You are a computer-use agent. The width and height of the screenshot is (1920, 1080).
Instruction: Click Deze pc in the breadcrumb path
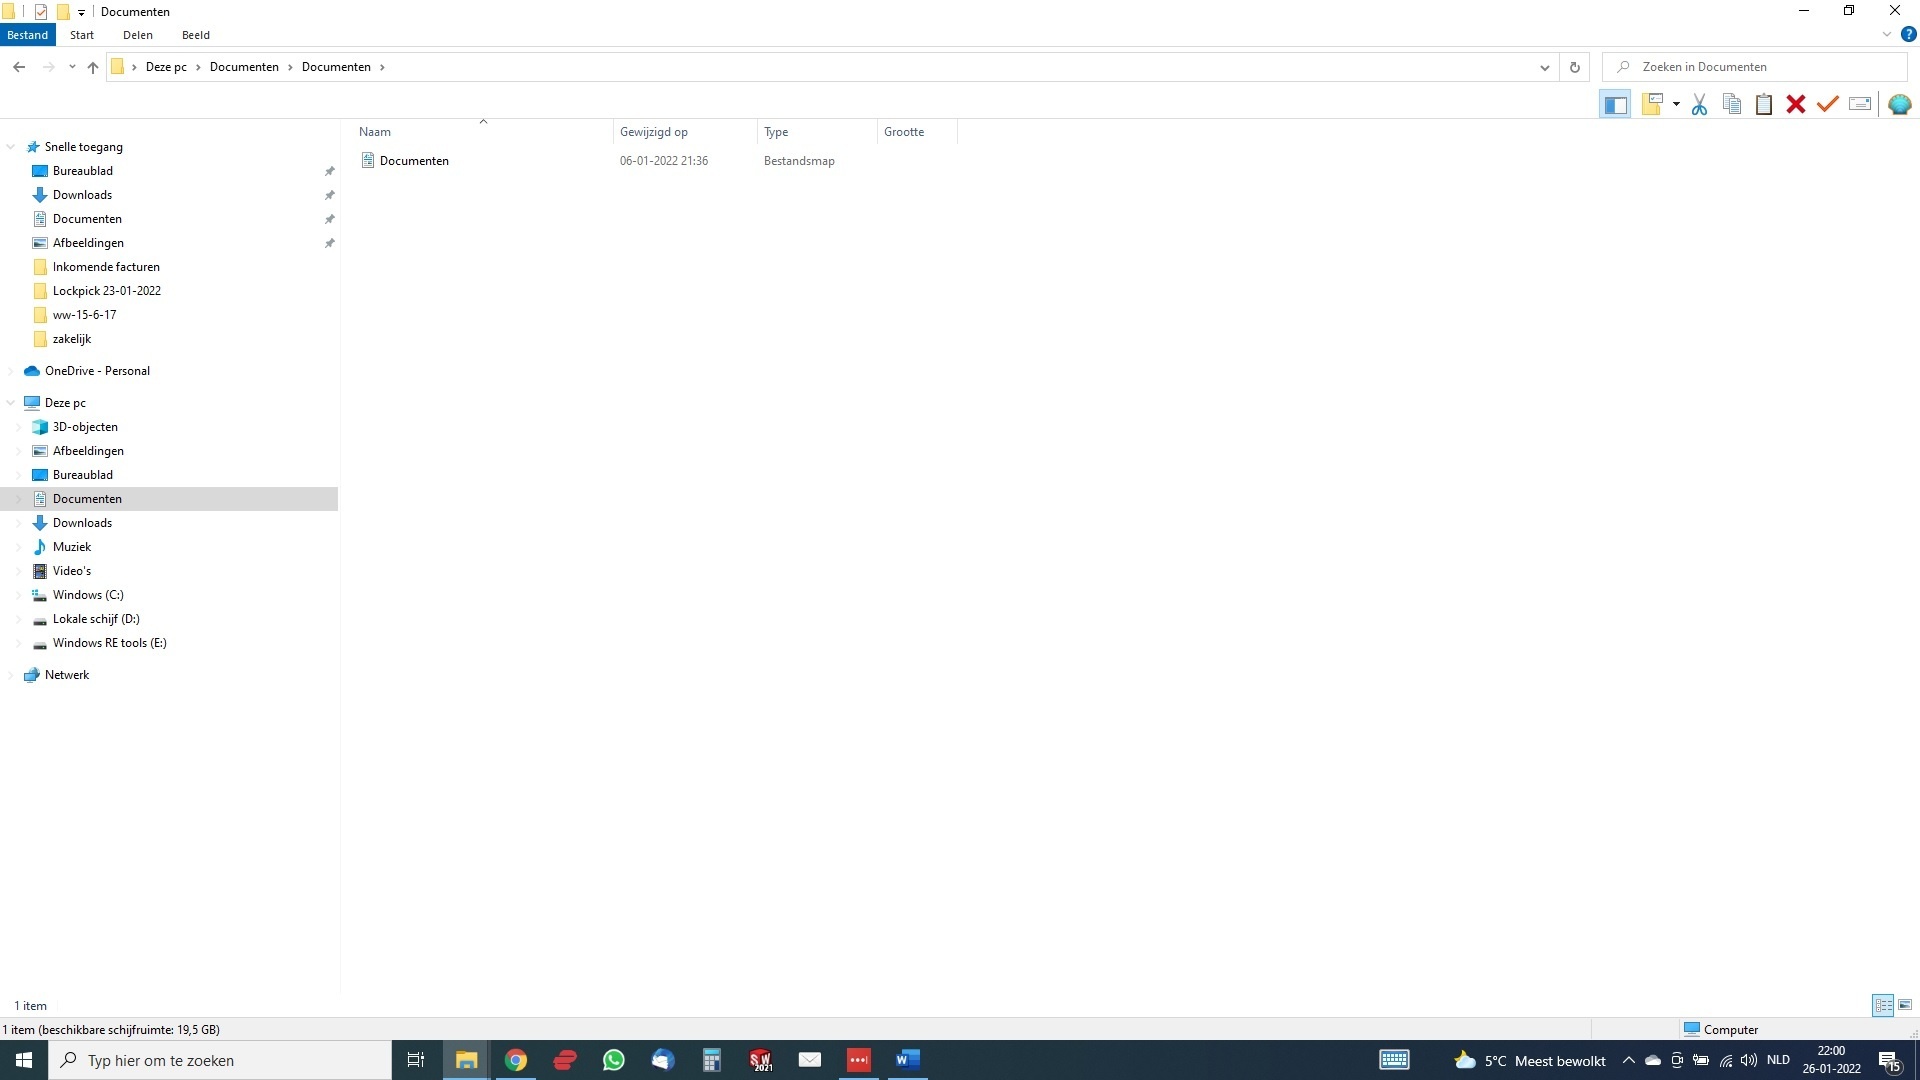[166, 66]
